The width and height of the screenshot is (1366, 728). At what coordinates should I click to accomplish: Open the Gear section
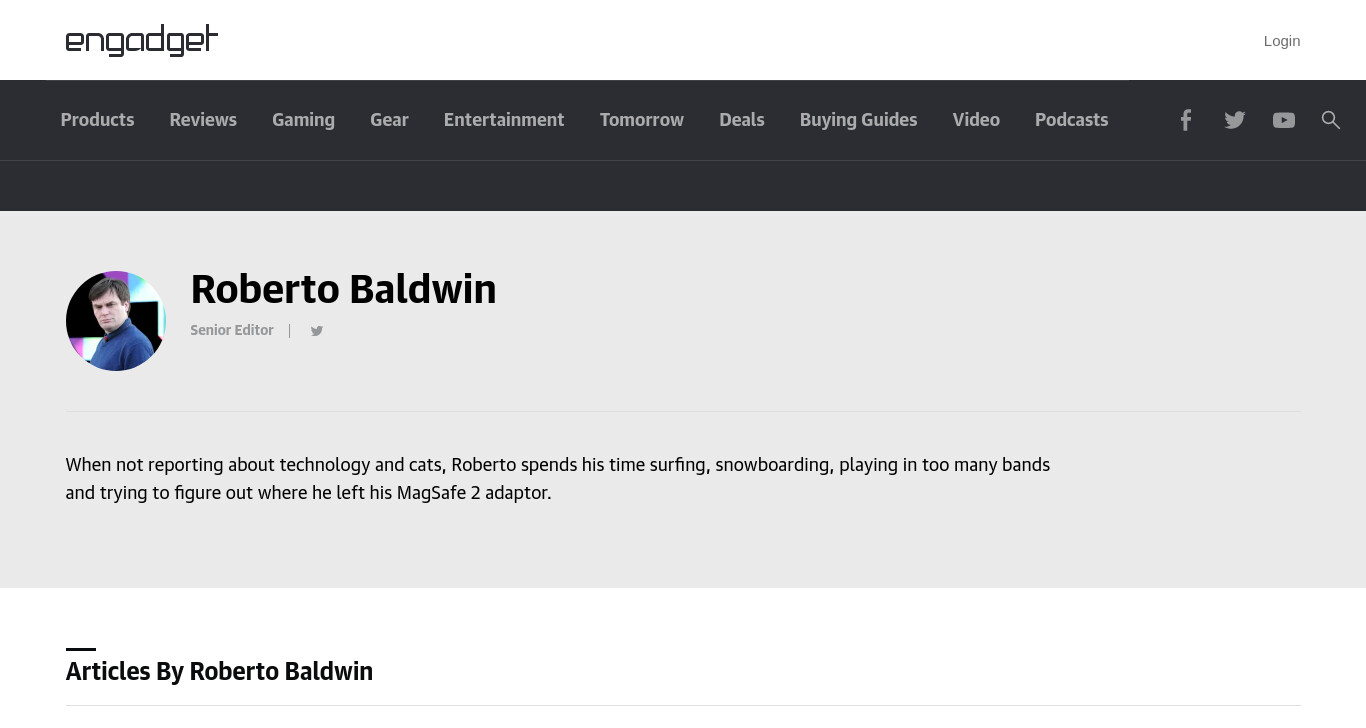point(389,120)
